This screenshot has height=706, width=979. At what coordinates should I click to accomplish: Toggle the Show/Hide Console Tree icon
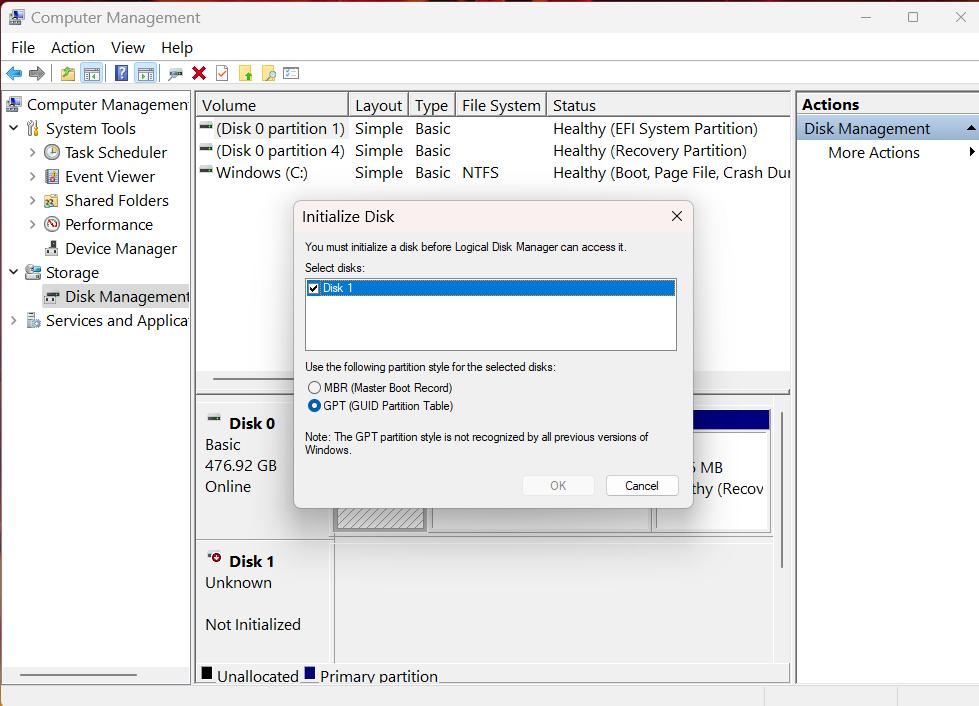[92, 74]
